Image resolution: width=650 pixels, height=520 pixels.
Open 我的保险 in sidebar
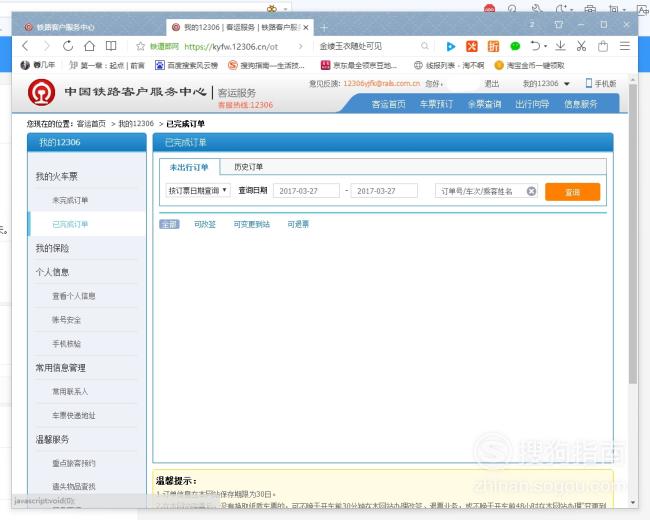[52, 248]
